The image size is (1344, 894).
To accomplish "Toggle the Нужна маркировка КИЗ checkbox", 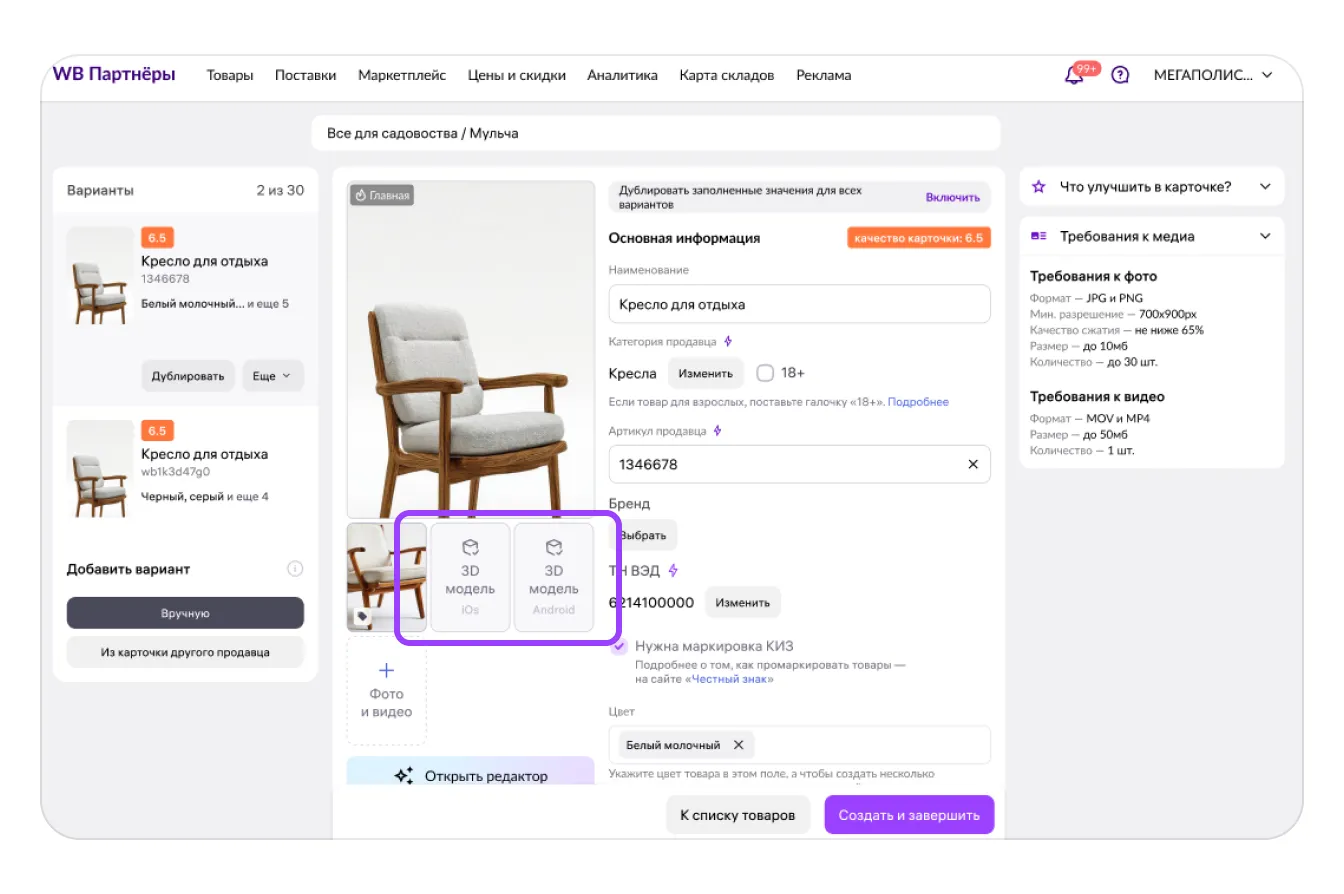I will point(621,646).
